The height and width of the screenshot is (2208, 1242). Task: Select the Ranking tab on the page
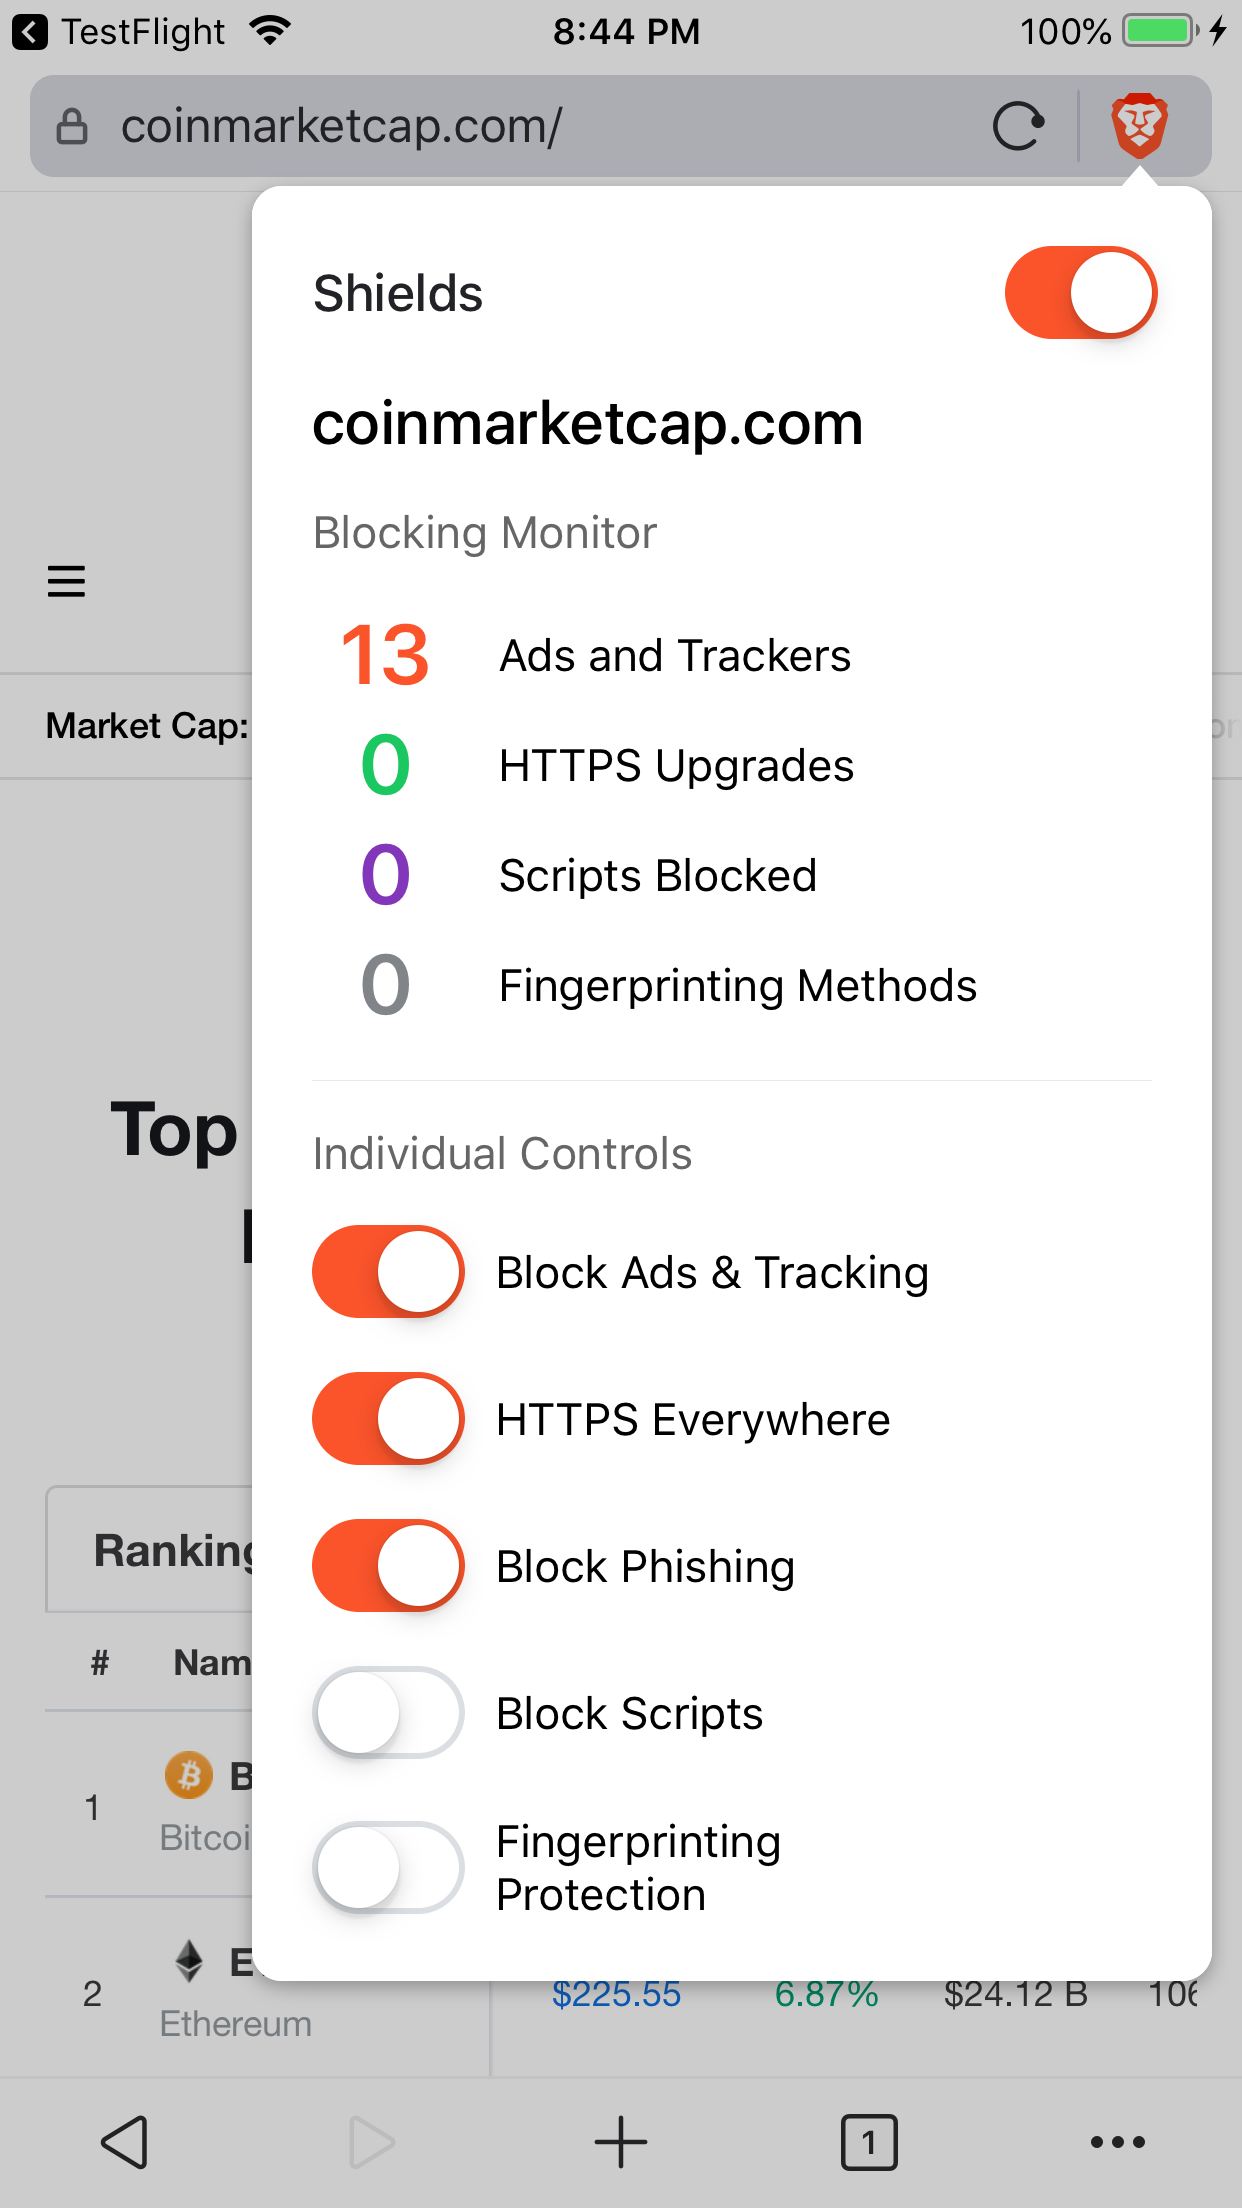click(150, 1550)
